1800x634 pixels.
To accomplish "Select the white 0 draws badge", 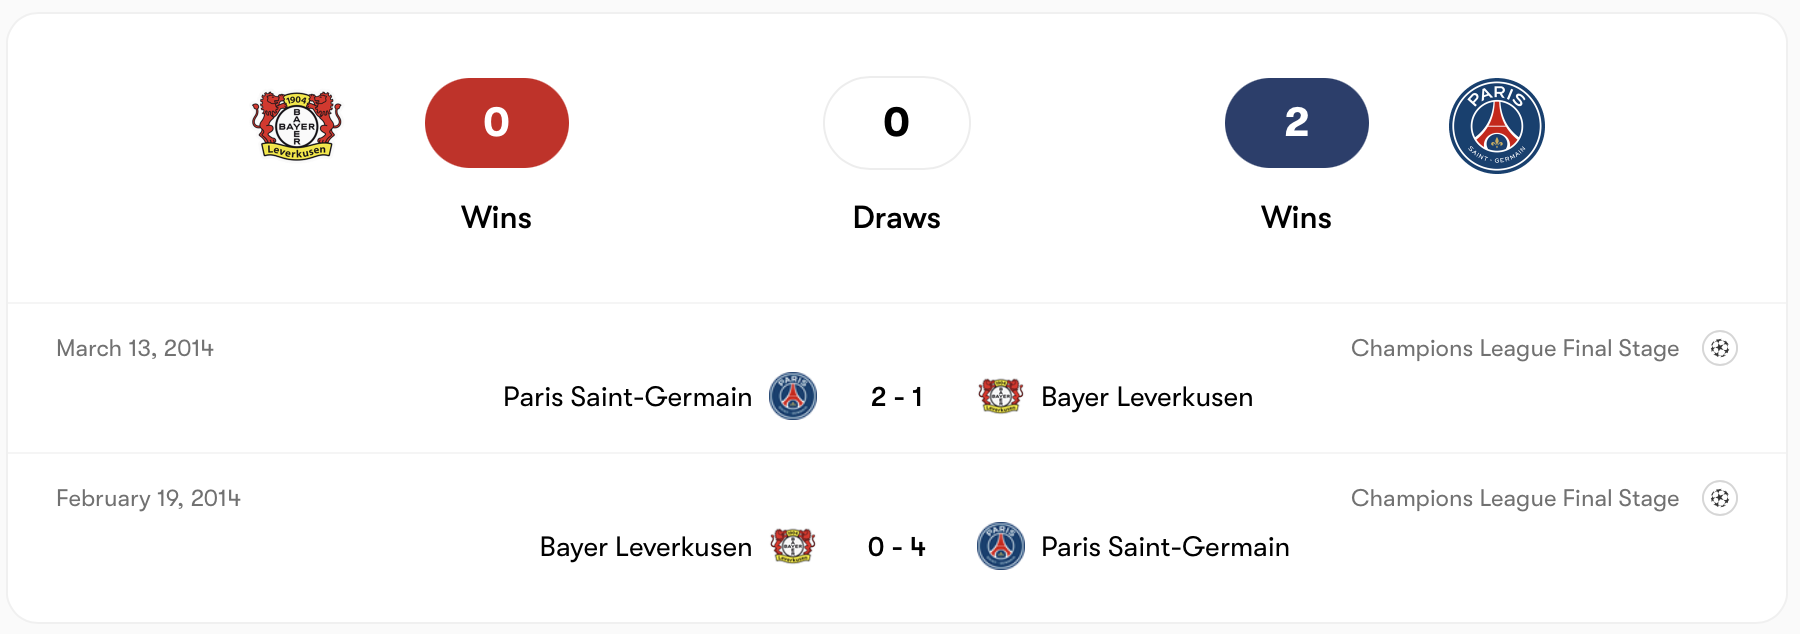I will [896, 123].
